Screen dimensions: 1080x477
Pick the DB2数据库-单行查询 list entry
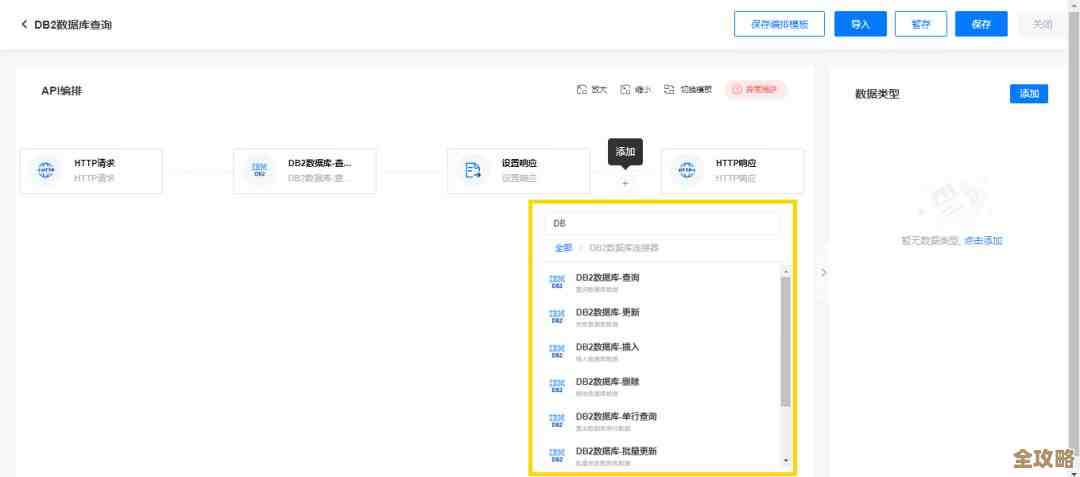point(661,421)
